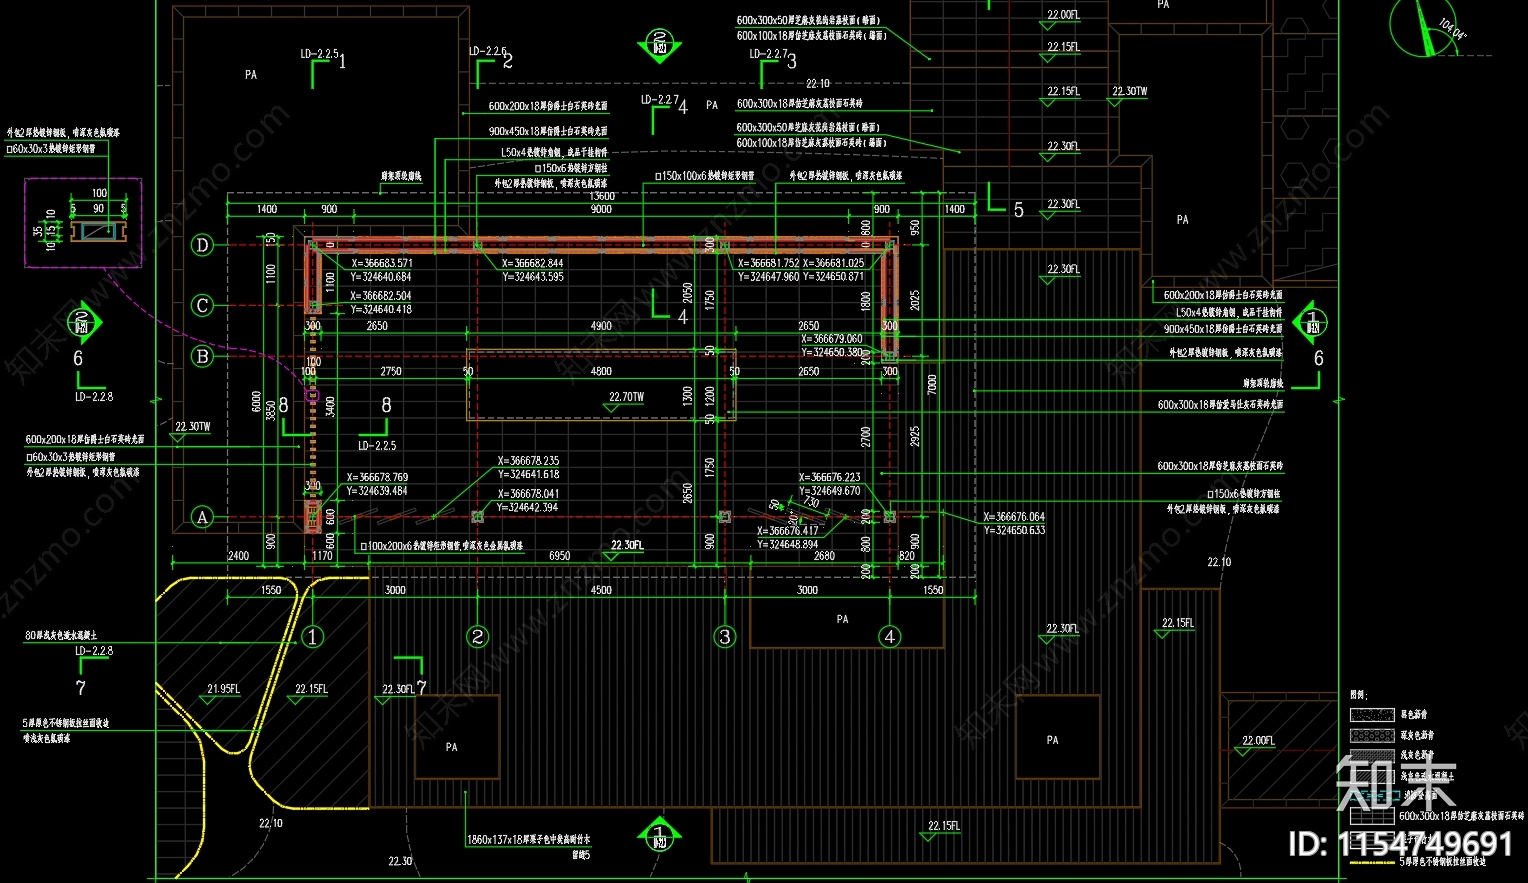Select the PA label between grid bubbles 3 and 4
This screenshot has height=883, width=1528.
pyautogui.click(x=842, y=620)
